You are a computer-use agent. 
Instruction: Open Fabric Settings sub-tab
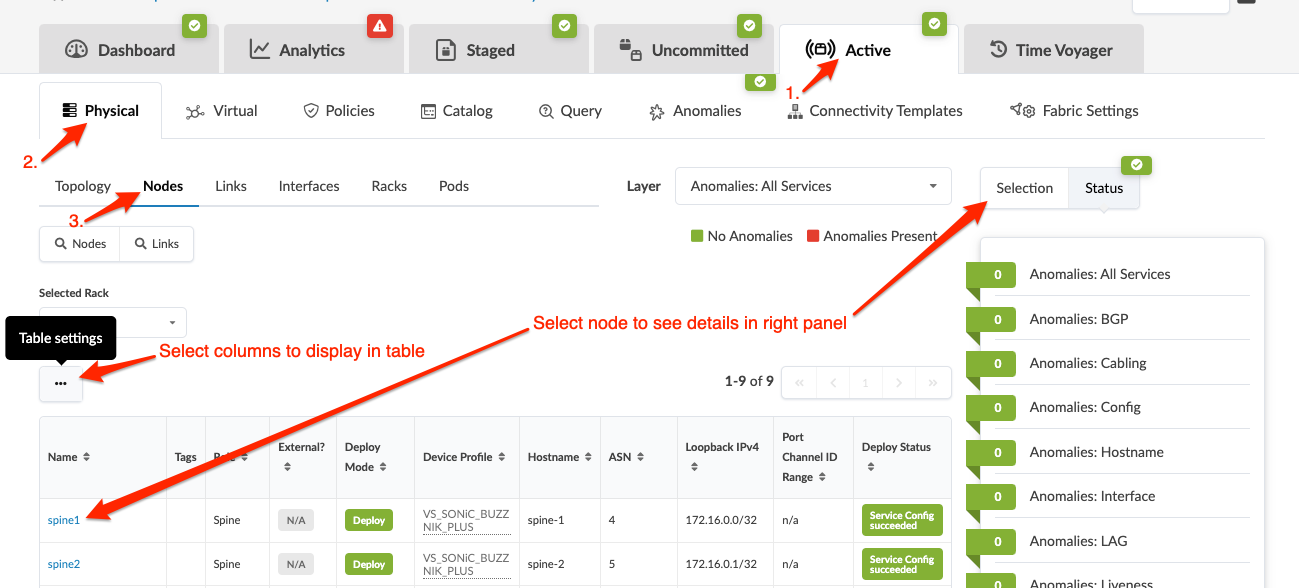click(x=1074, y=111)
